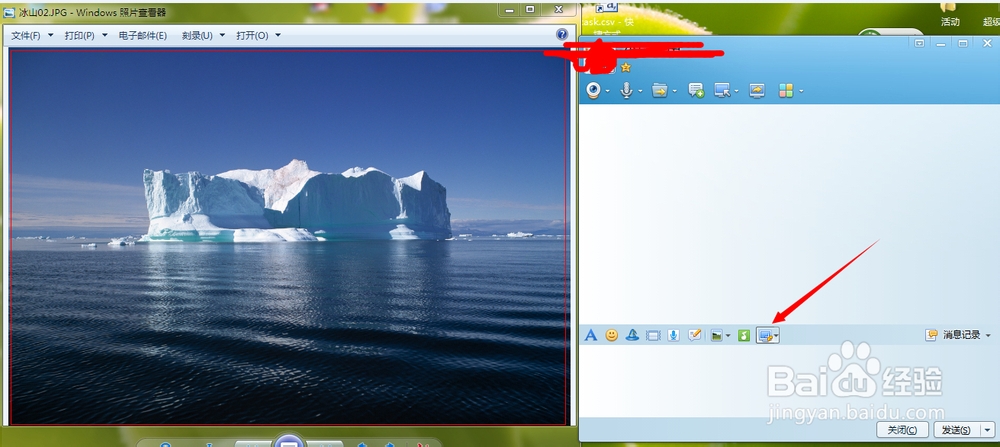Click the gold star icon under contact name

(x=626, y=67)
